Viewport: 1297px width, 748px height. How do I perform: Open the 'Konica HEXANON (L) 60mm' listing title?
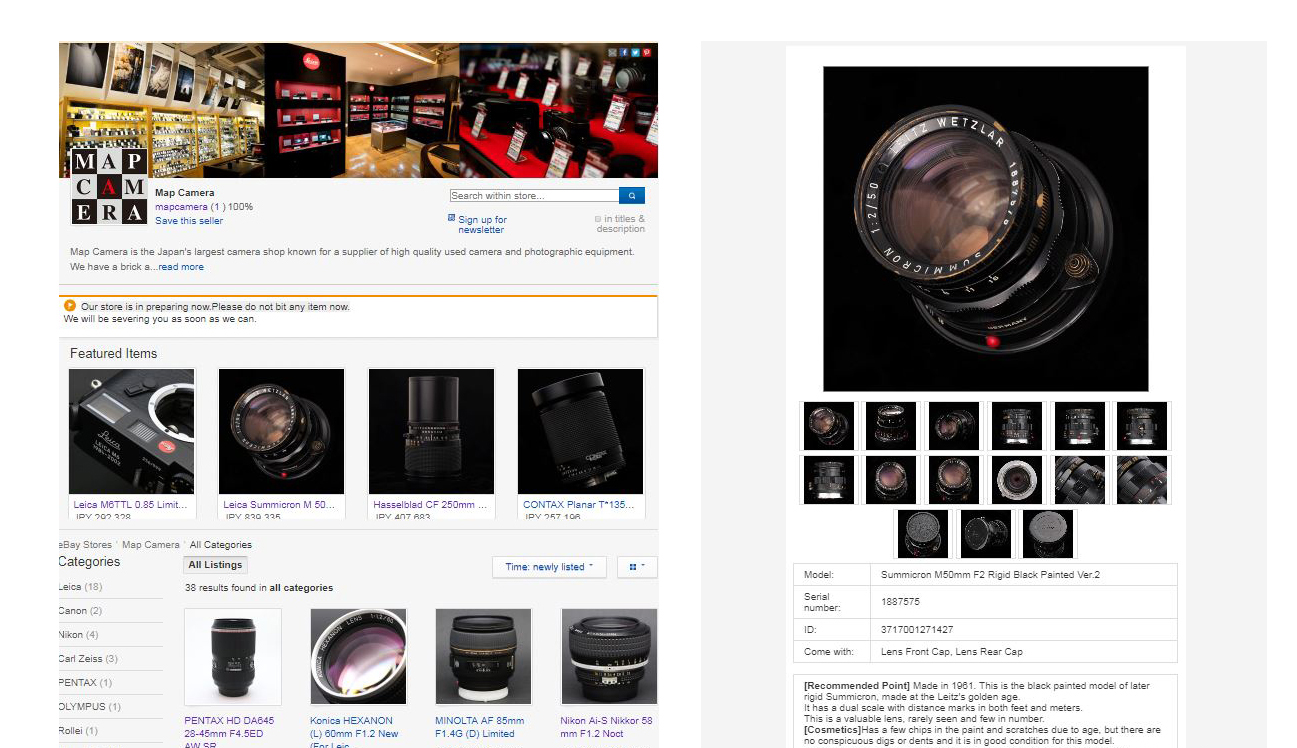point(354,732)
